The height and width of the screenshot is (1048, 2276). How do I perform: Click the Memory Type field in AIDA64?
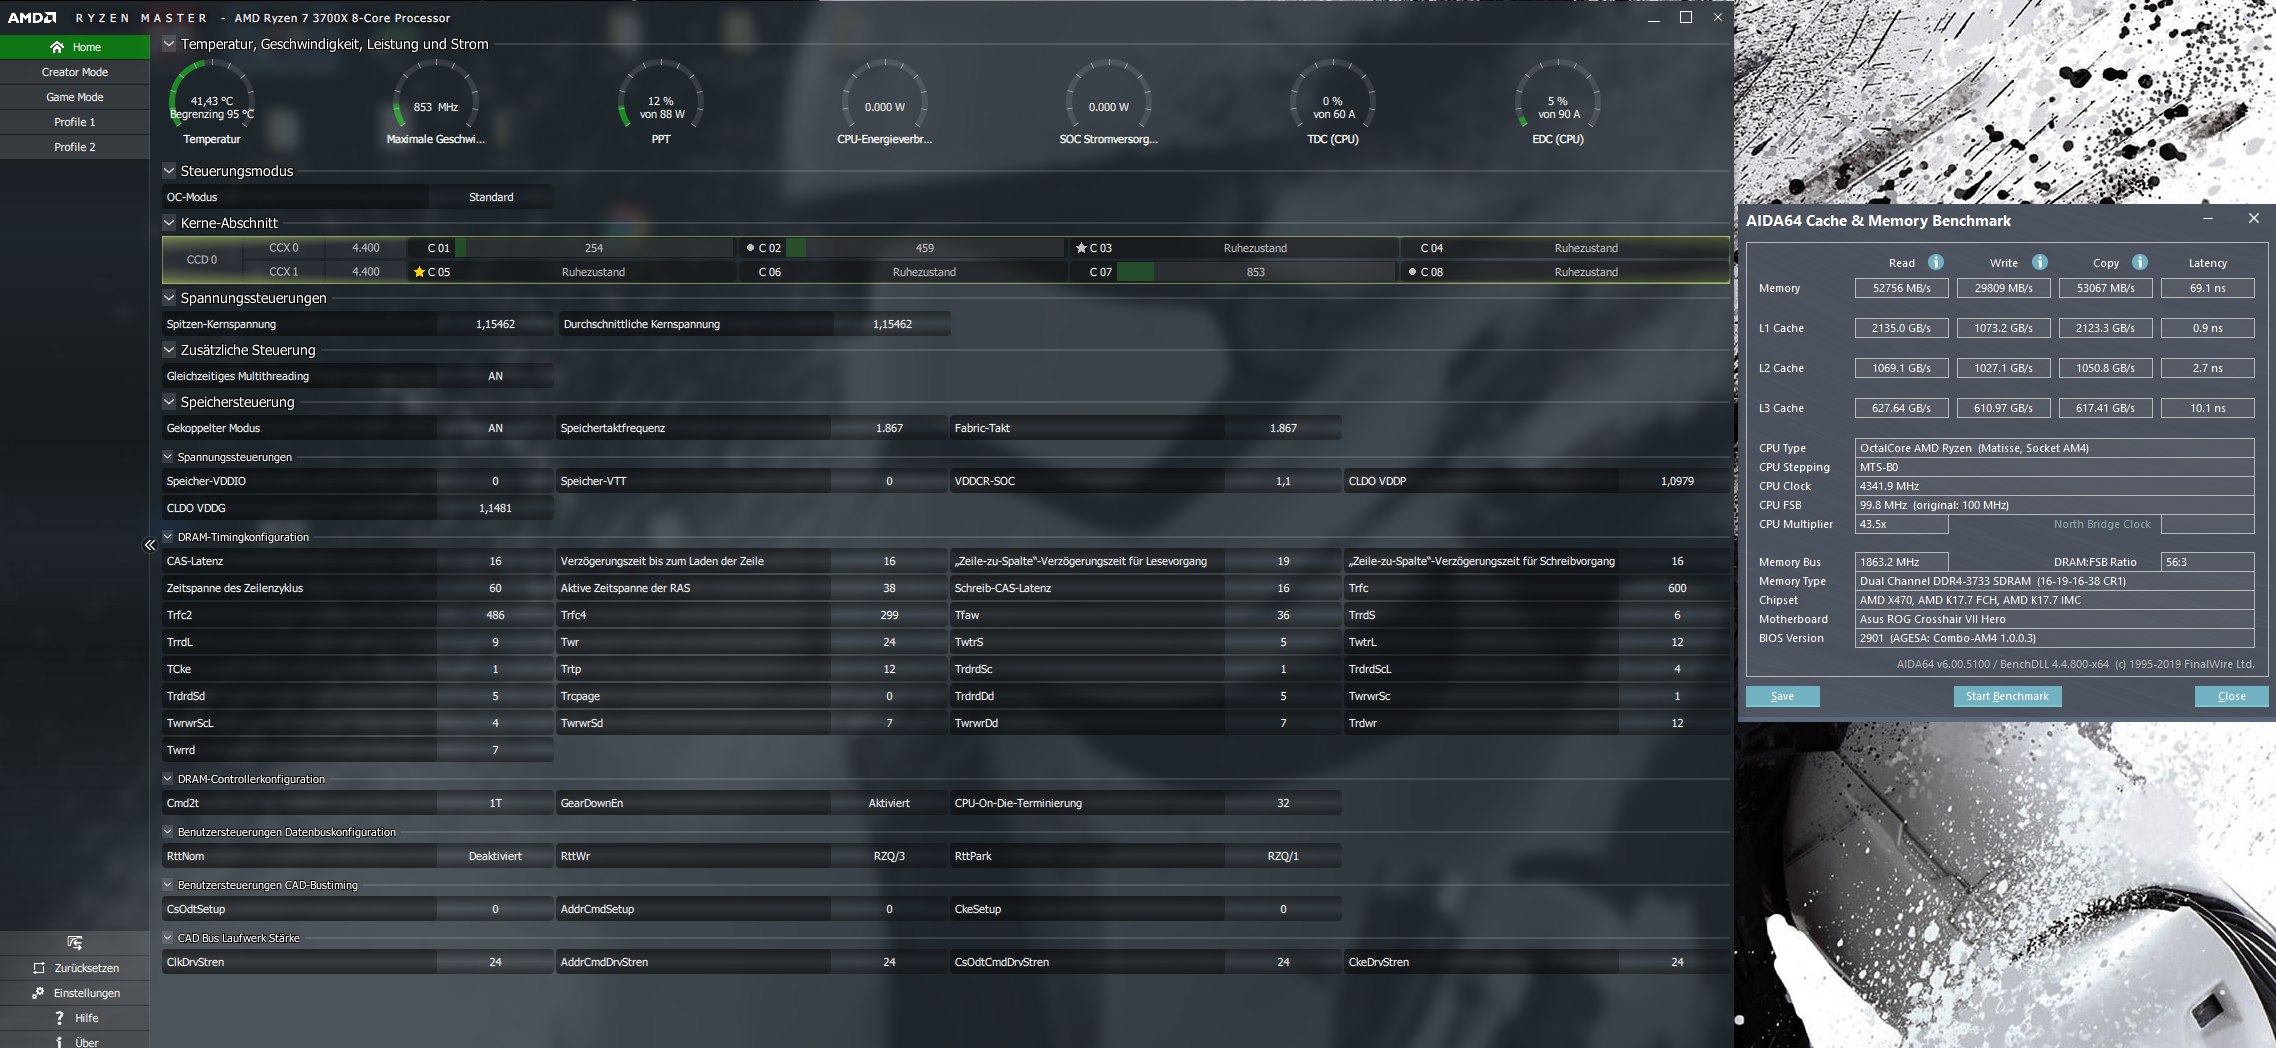2054,581
